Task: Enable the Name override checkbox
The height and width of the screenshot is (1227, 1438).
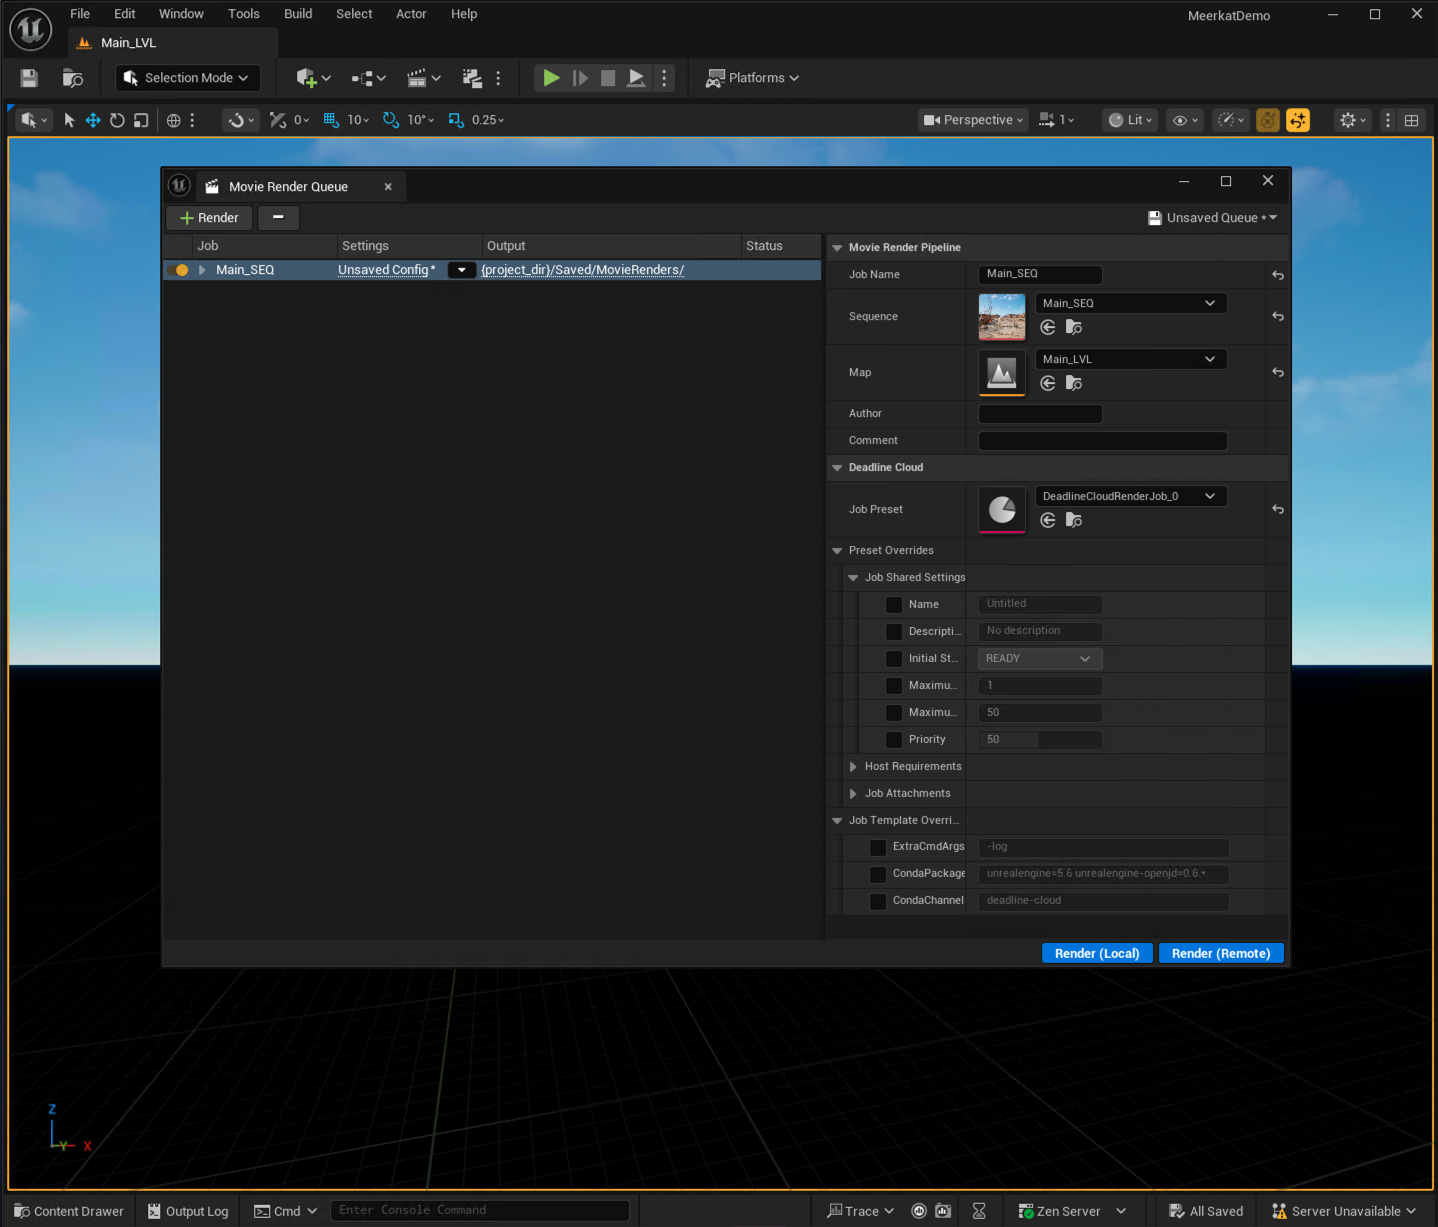Action: (893, 604)
